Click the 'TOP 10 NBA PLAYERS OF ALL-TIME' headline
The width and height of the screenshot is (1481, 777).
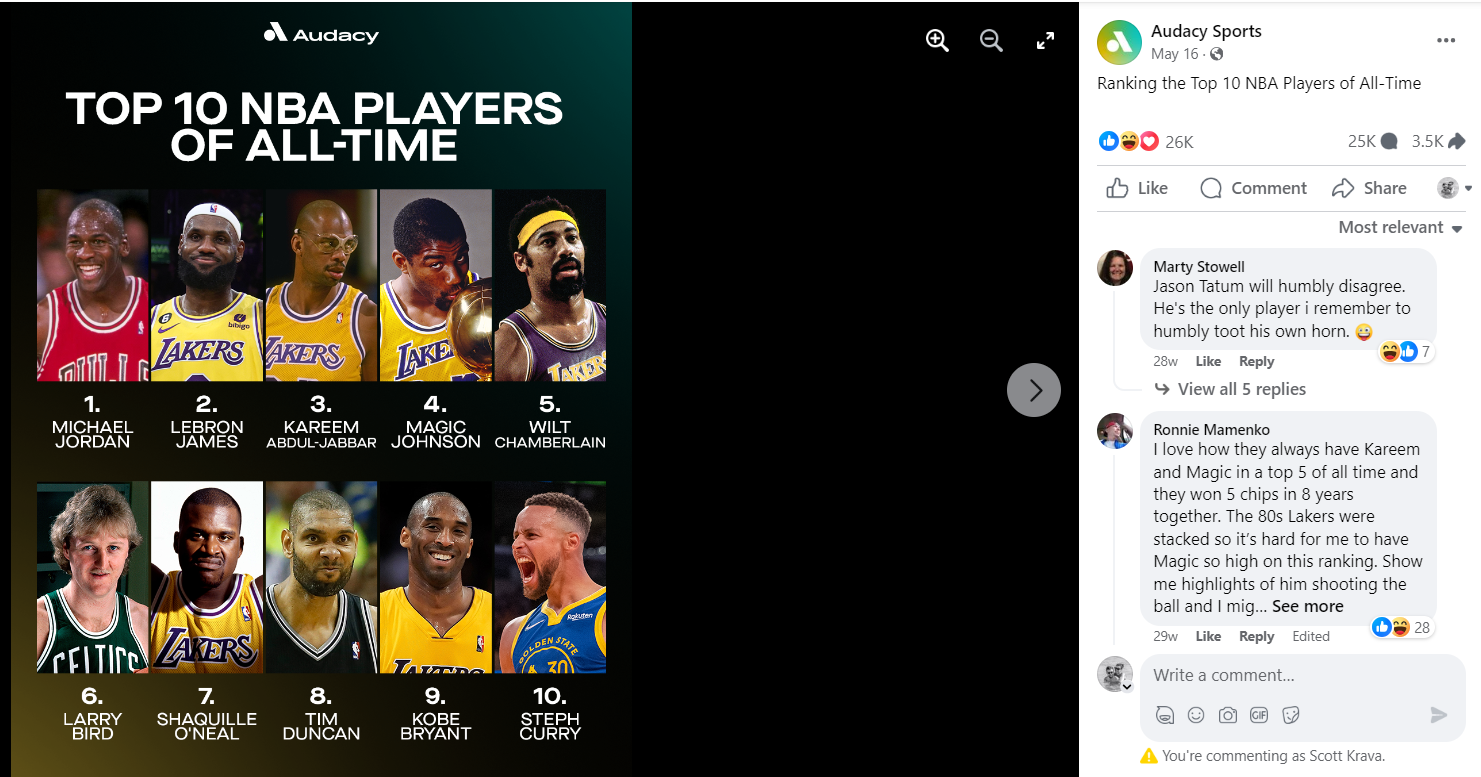(x=314, y=127)
